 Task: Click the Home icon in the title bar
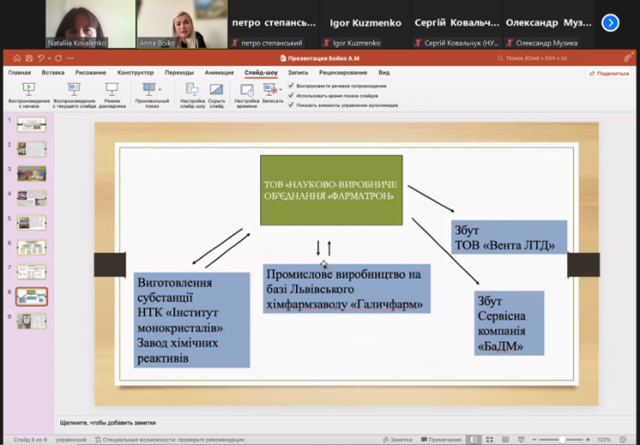click(17, 58)
